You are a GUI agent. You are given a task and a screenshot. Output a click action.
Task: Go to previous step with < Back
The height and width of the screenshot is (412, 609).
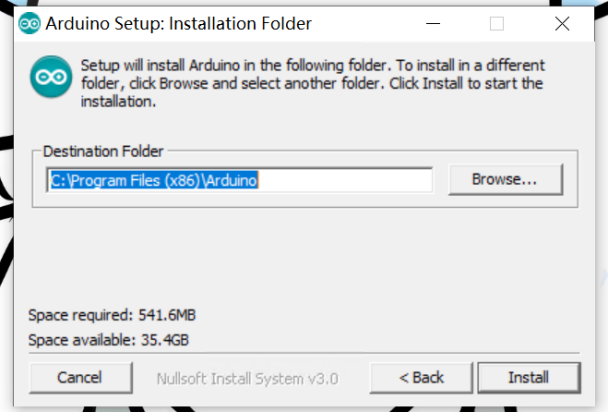(421, 377)
